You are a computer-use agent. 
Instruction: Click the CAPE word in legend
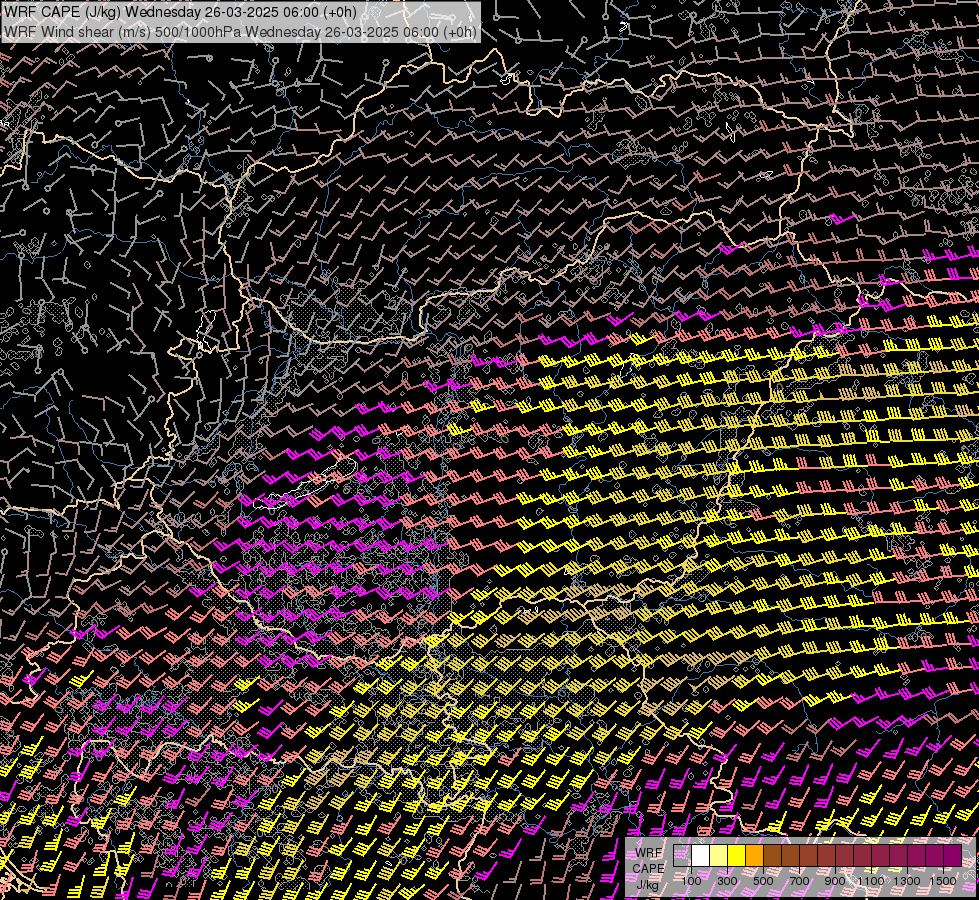649,868
